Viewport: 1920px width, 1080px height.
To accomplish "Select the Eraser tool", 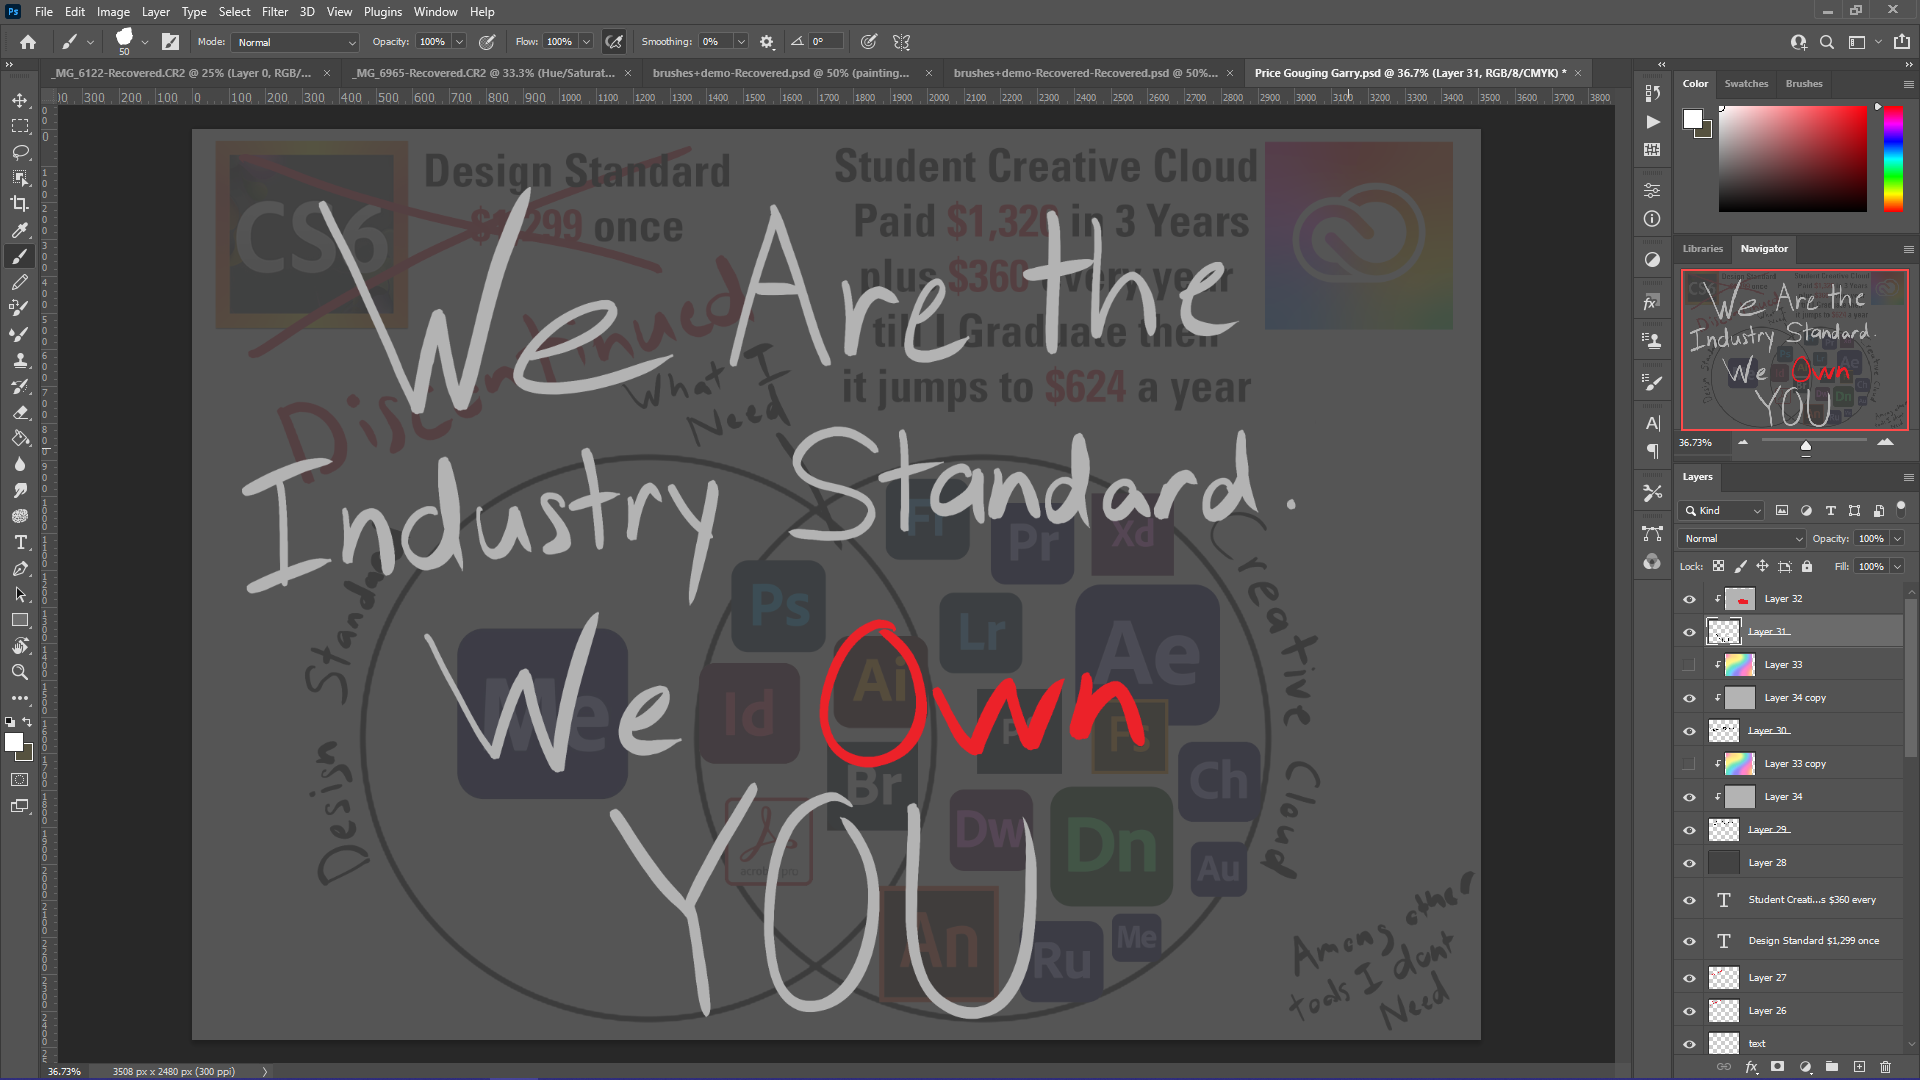I will pyautogui.click(x=20, y=412).
